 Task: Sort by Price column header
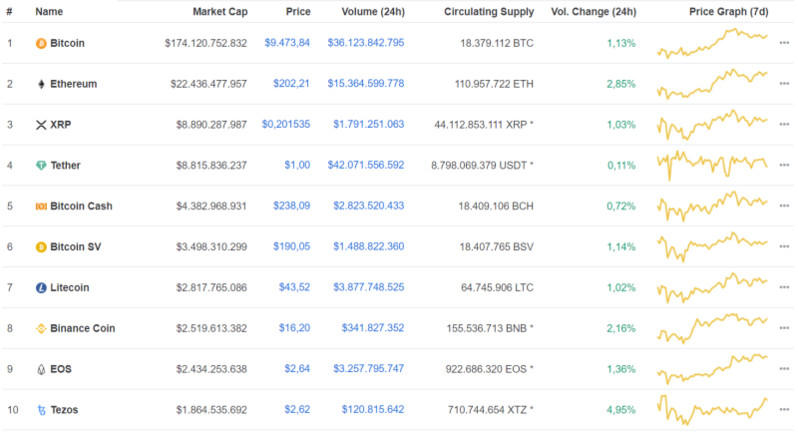tap(297, 12)
